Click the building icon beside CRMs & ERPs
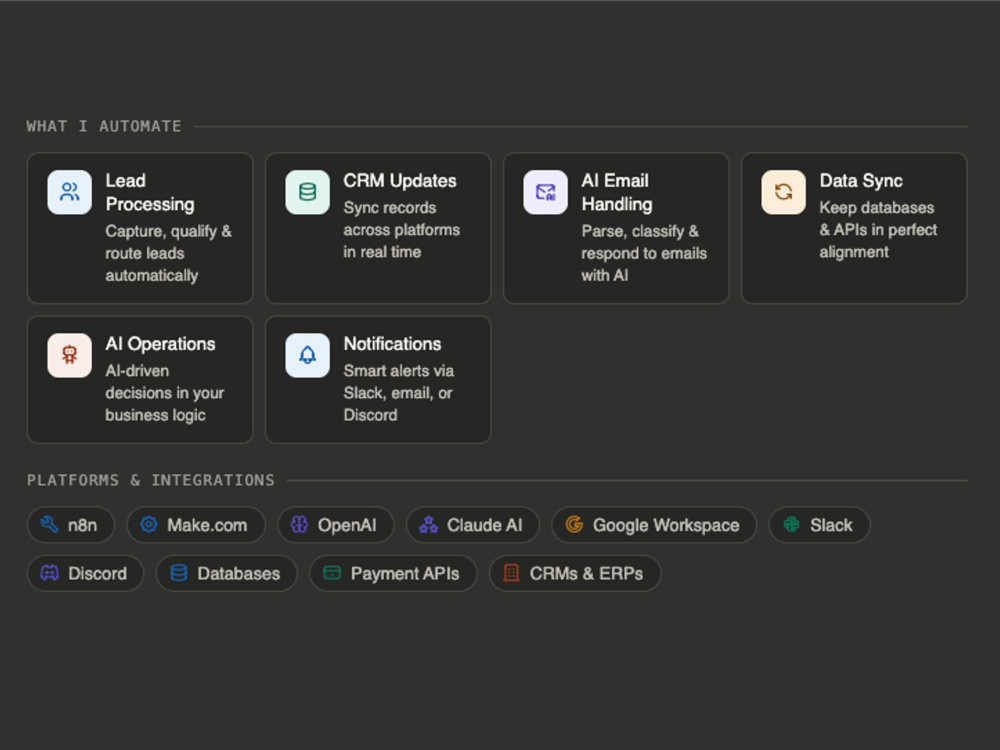The image size is (1000, 750). coord(511,573)
